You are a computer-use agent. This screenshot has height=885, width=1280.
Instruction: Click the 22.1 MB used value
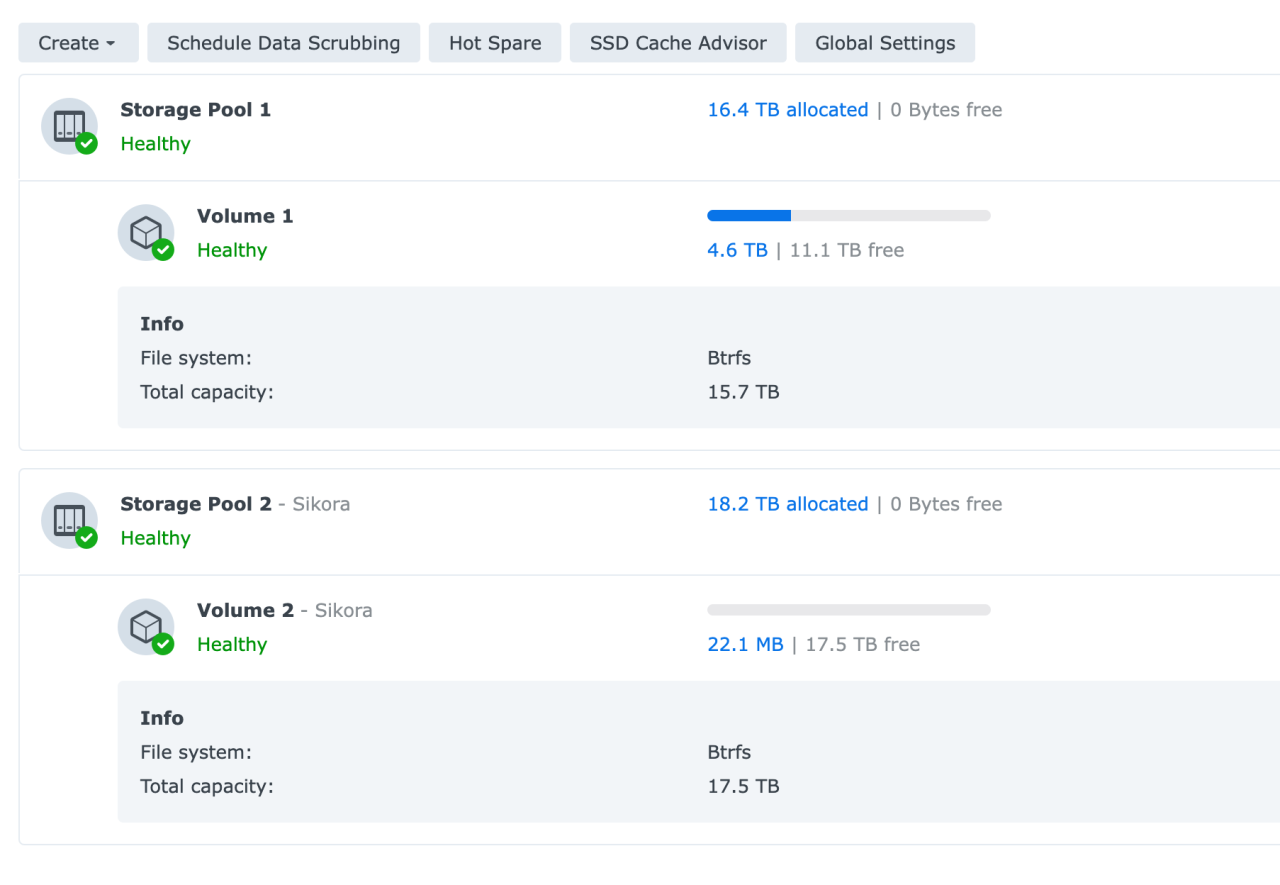tap(745, 644)
